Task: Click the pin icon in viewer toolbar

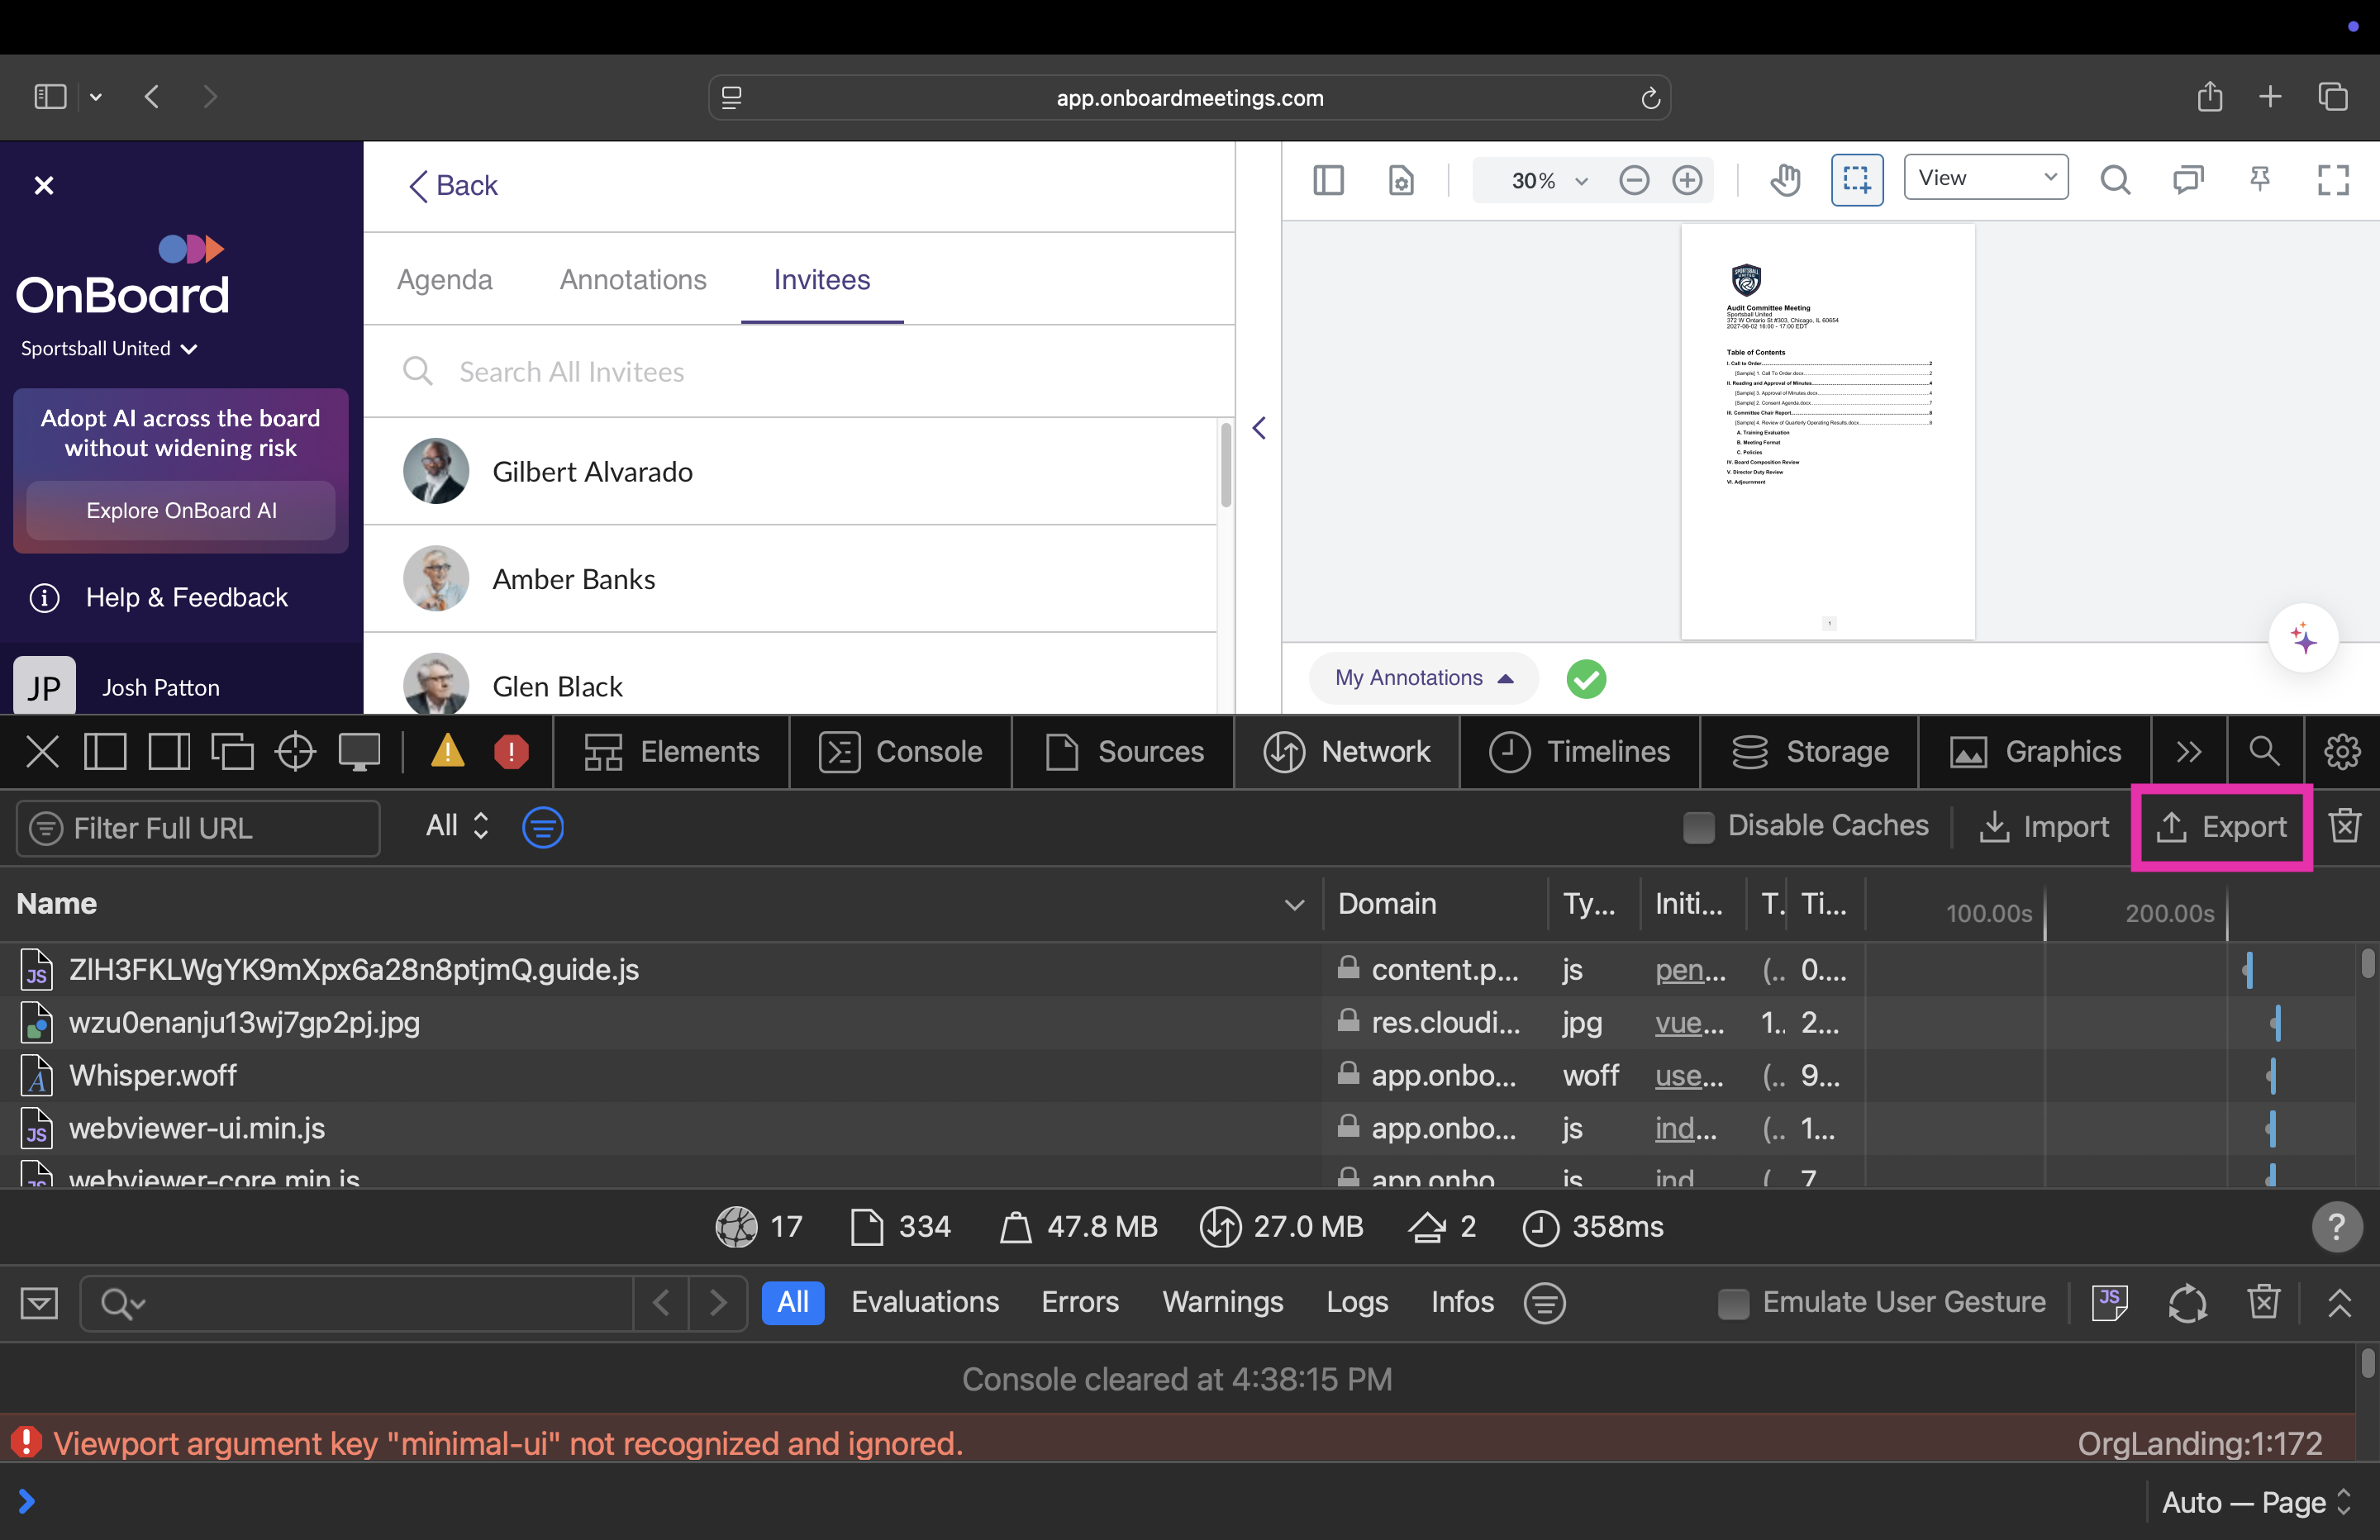Action: click(x=2260, y=180)
